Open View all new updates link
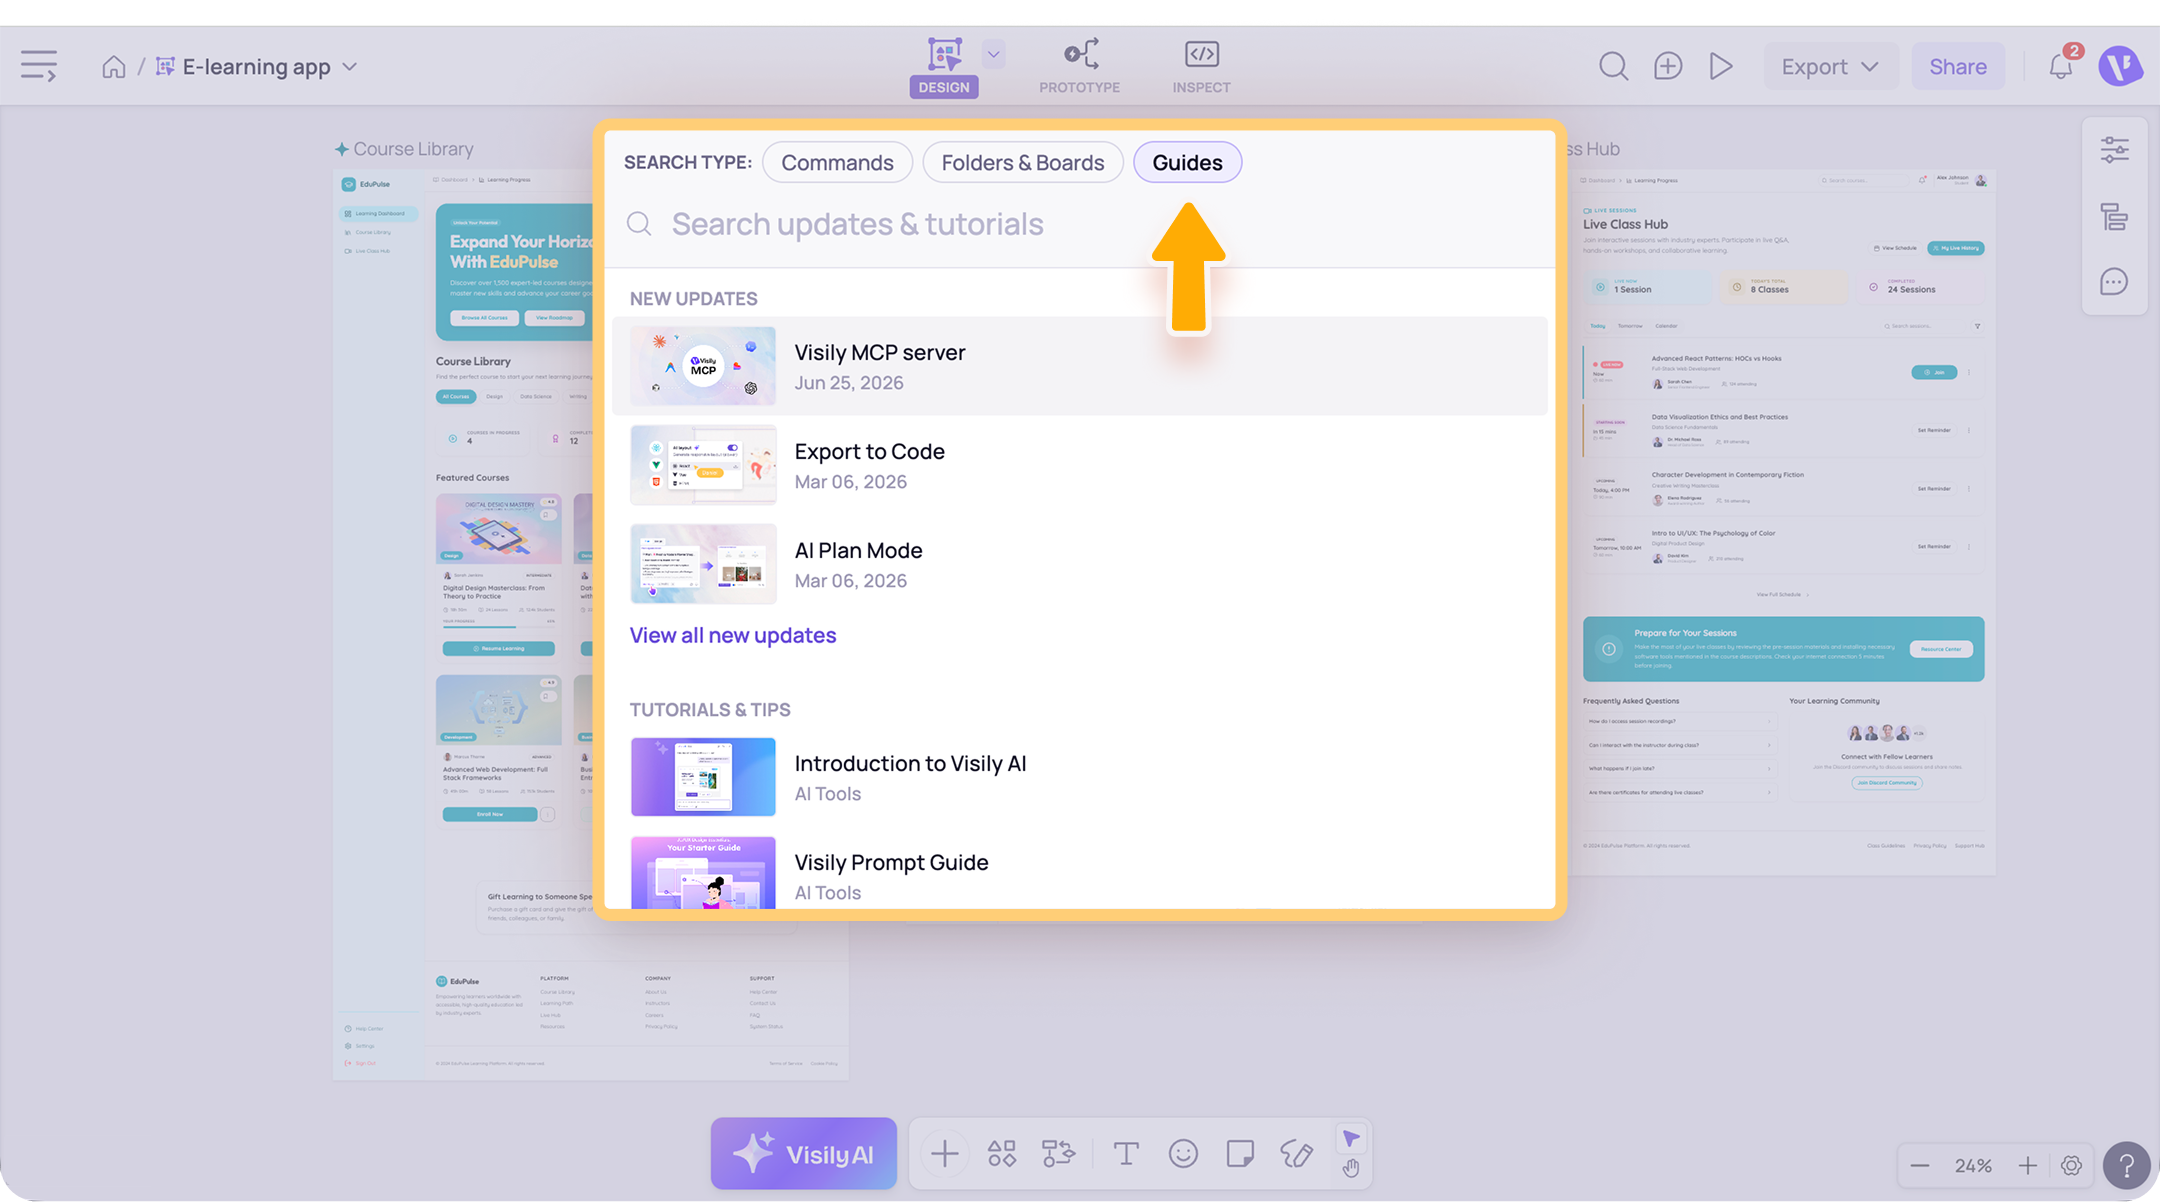2160x1202 pixels. 733,636
